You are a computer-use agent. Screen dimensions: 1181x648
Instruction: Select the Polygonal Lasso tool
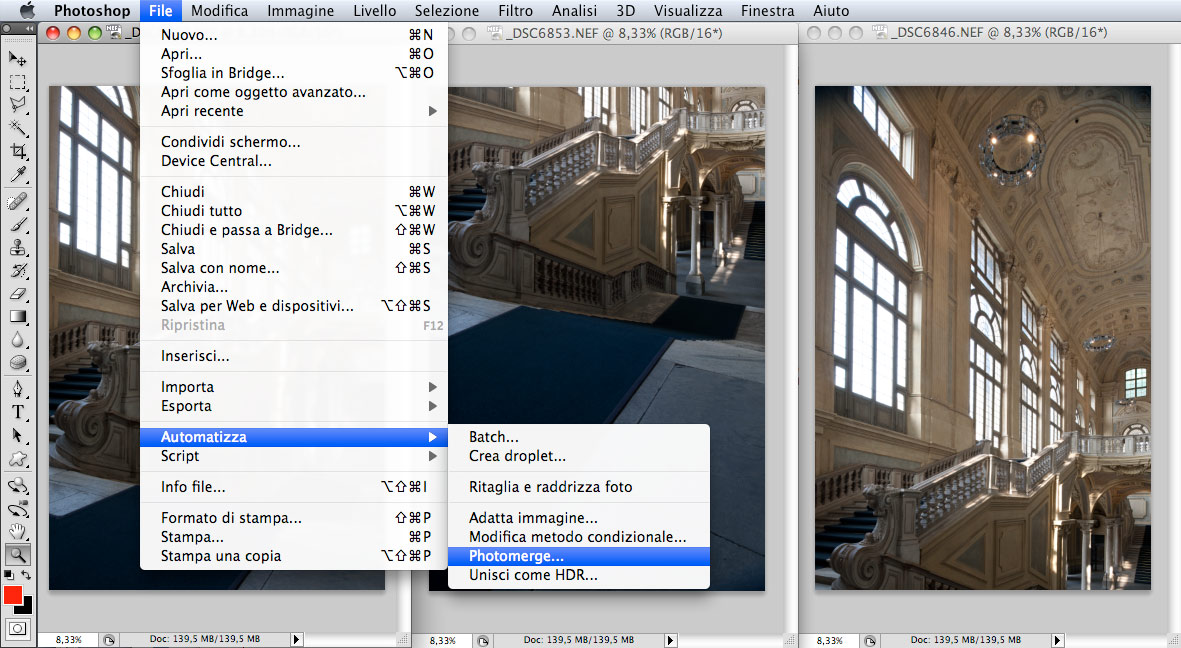pos(17,105)
